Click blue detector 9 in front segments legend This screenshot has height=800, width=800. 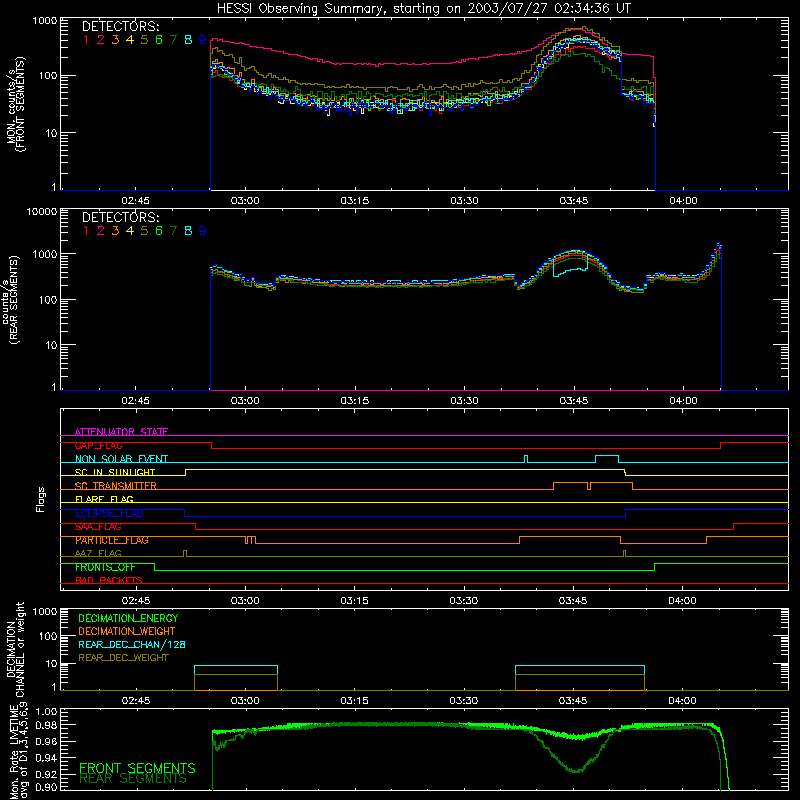tap(203, 40)
